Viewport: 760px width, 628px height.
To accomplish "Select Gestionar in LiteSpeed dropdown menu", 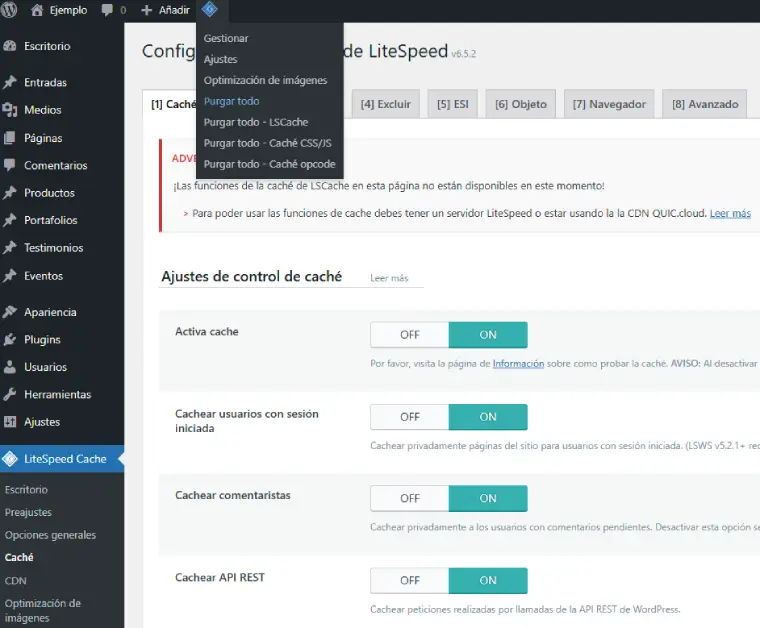I will [226, 38].
